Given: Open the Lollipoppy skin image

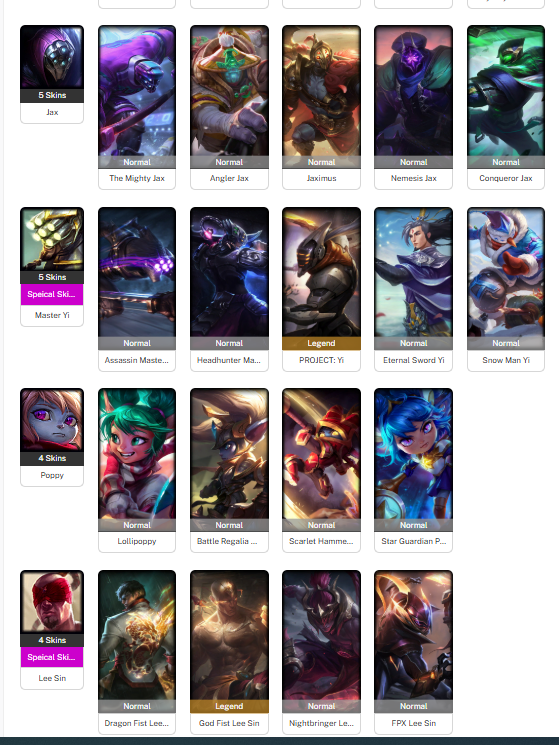Looking at the screenshot, I should tap(137, 454).
